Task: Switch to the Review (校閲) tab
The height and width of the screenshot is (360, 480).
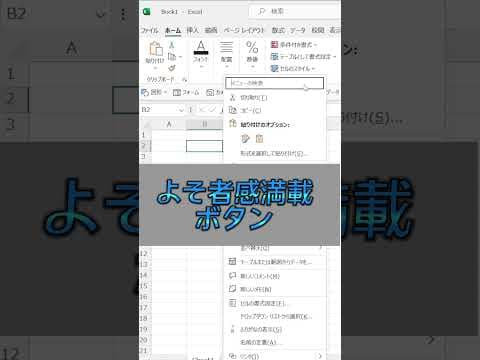Action: coord(318,30)
